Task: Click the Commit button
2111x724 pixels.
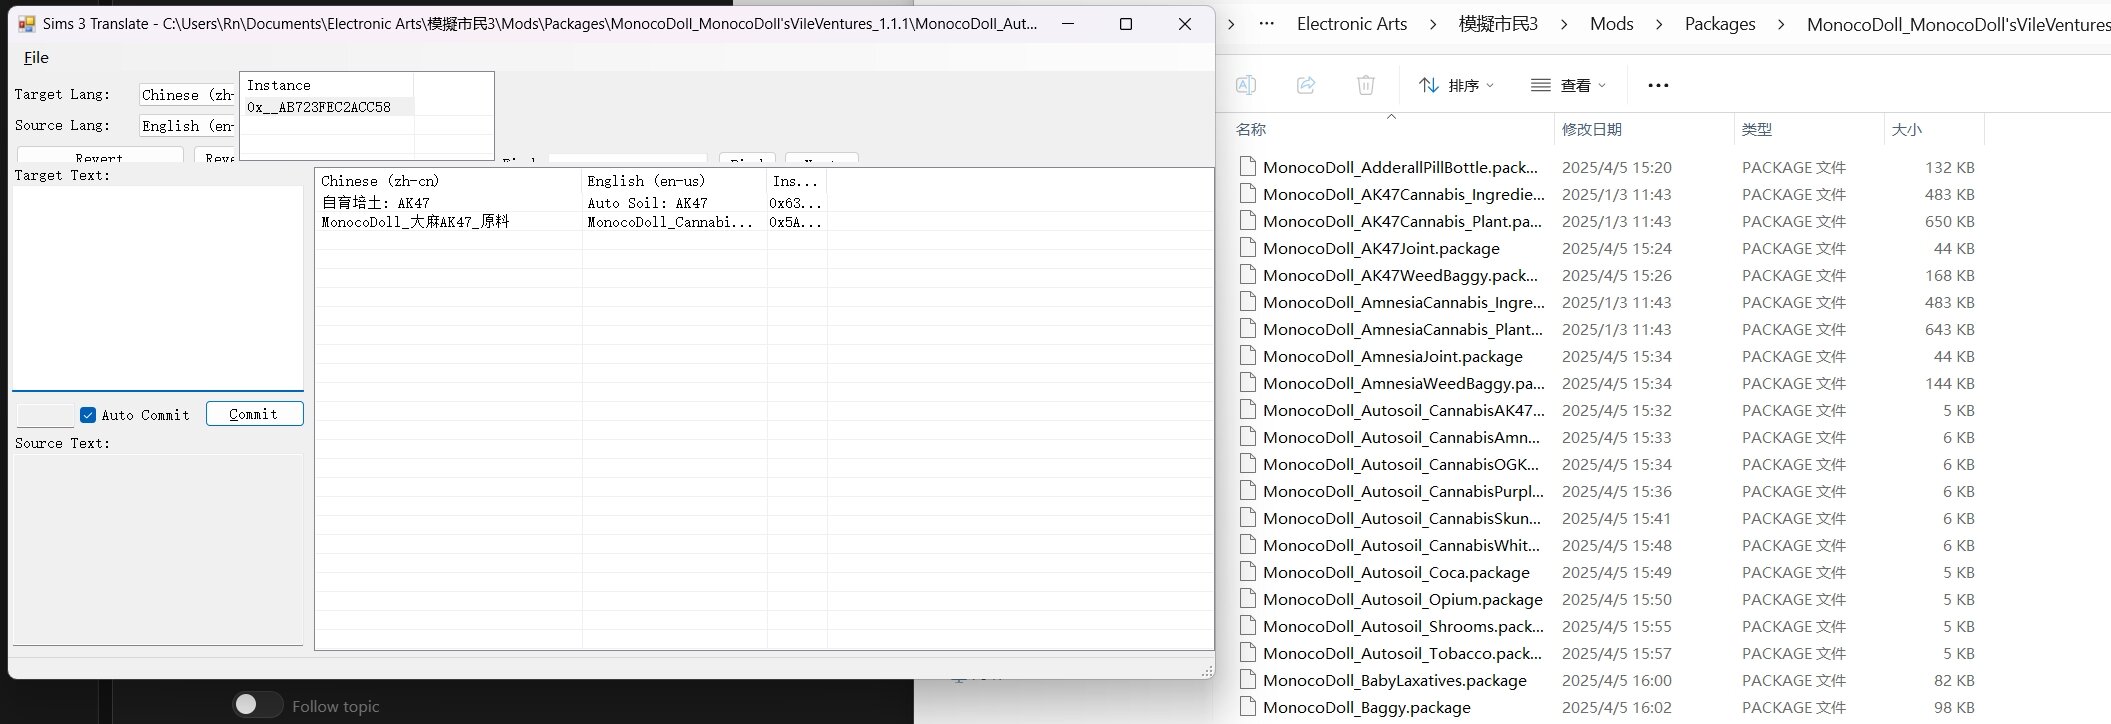Action: 254,414
